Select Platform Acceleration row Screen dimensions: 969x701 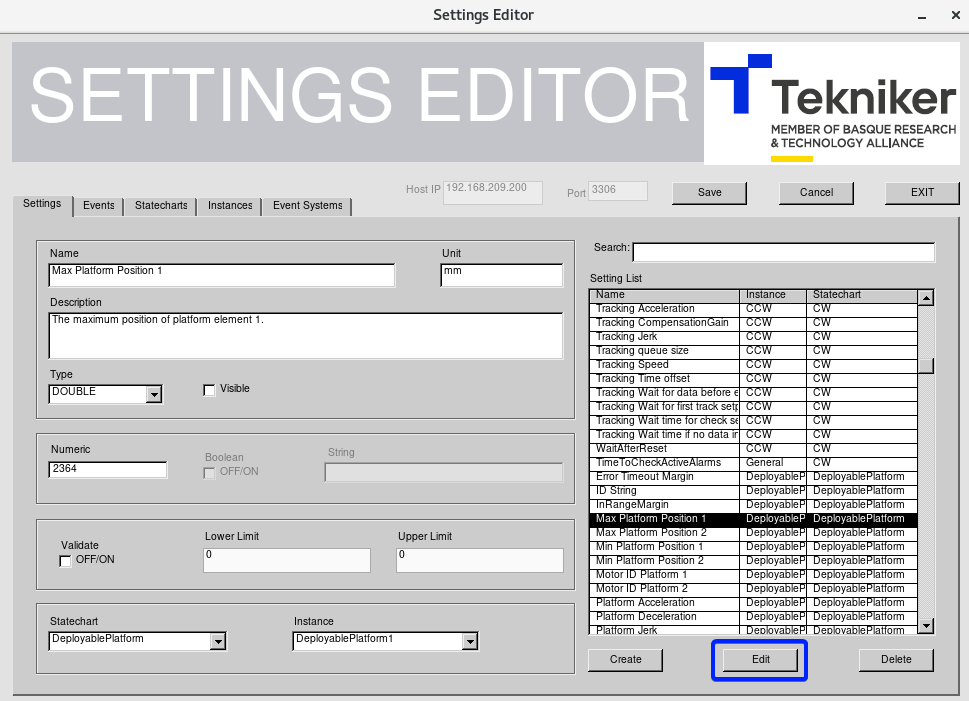point(753,603)
